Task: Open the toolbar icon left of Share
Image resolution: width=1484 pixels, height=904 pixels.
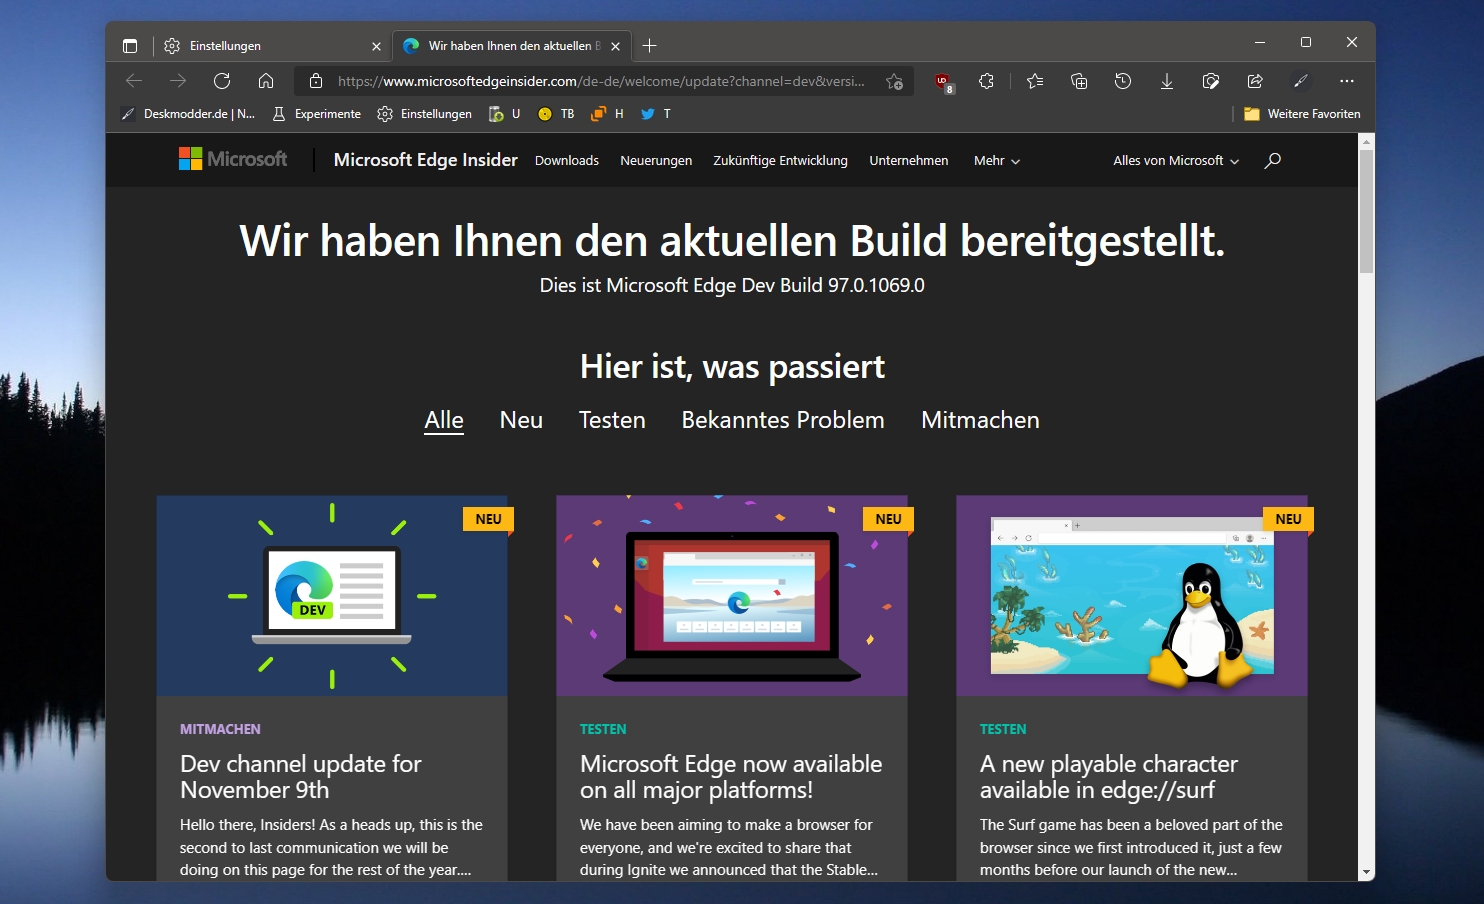Action: click(x=1211, y=81)
